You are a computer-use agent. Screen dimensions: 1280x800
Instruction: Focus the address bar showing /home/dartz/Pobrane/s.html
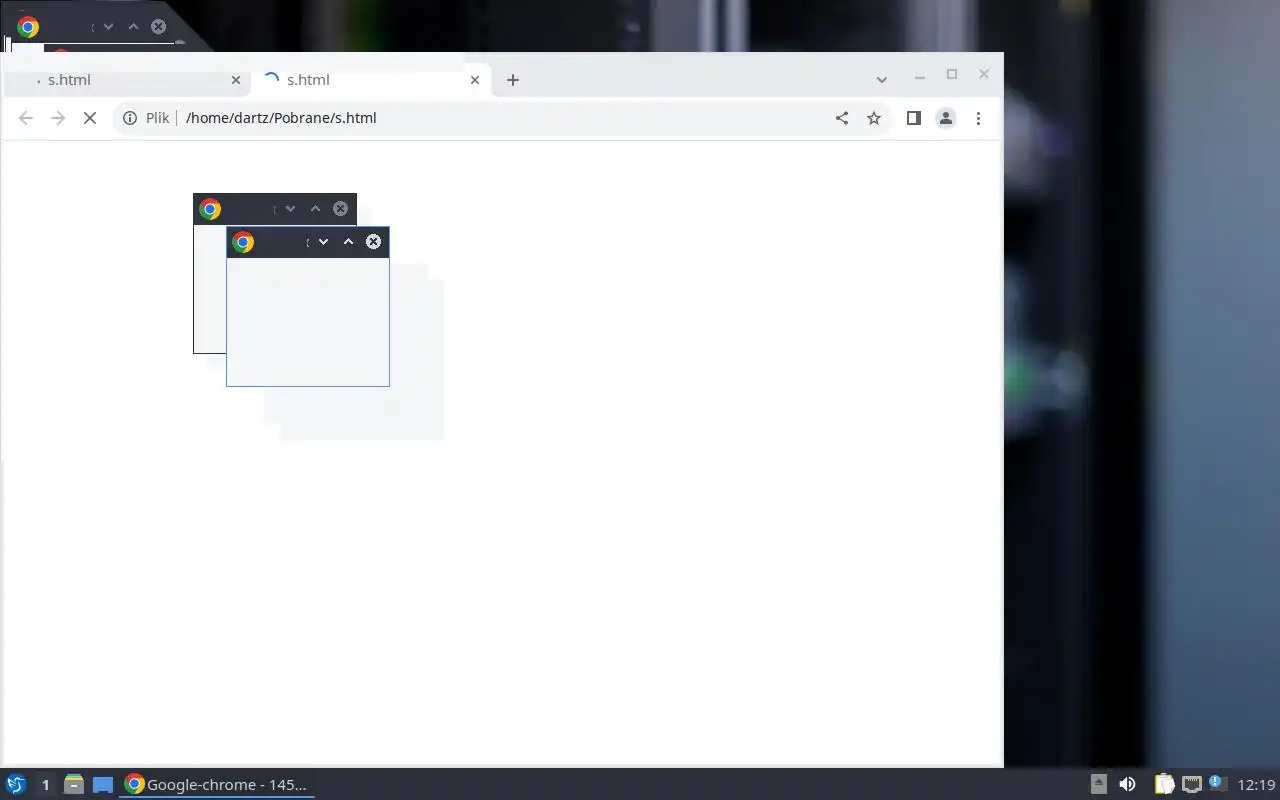[500, 118]
